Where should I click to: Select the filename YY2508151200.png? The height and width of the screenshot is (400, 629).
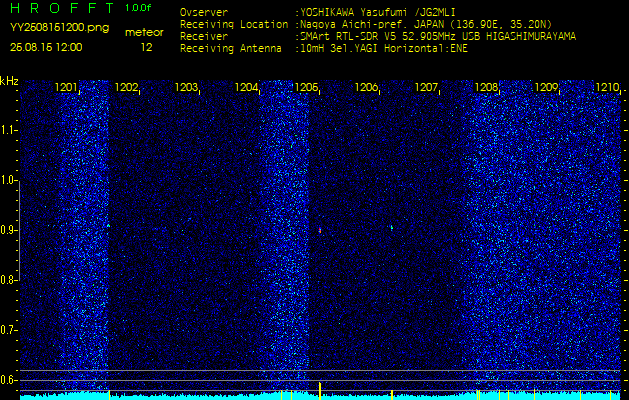[x=59, y=28]
